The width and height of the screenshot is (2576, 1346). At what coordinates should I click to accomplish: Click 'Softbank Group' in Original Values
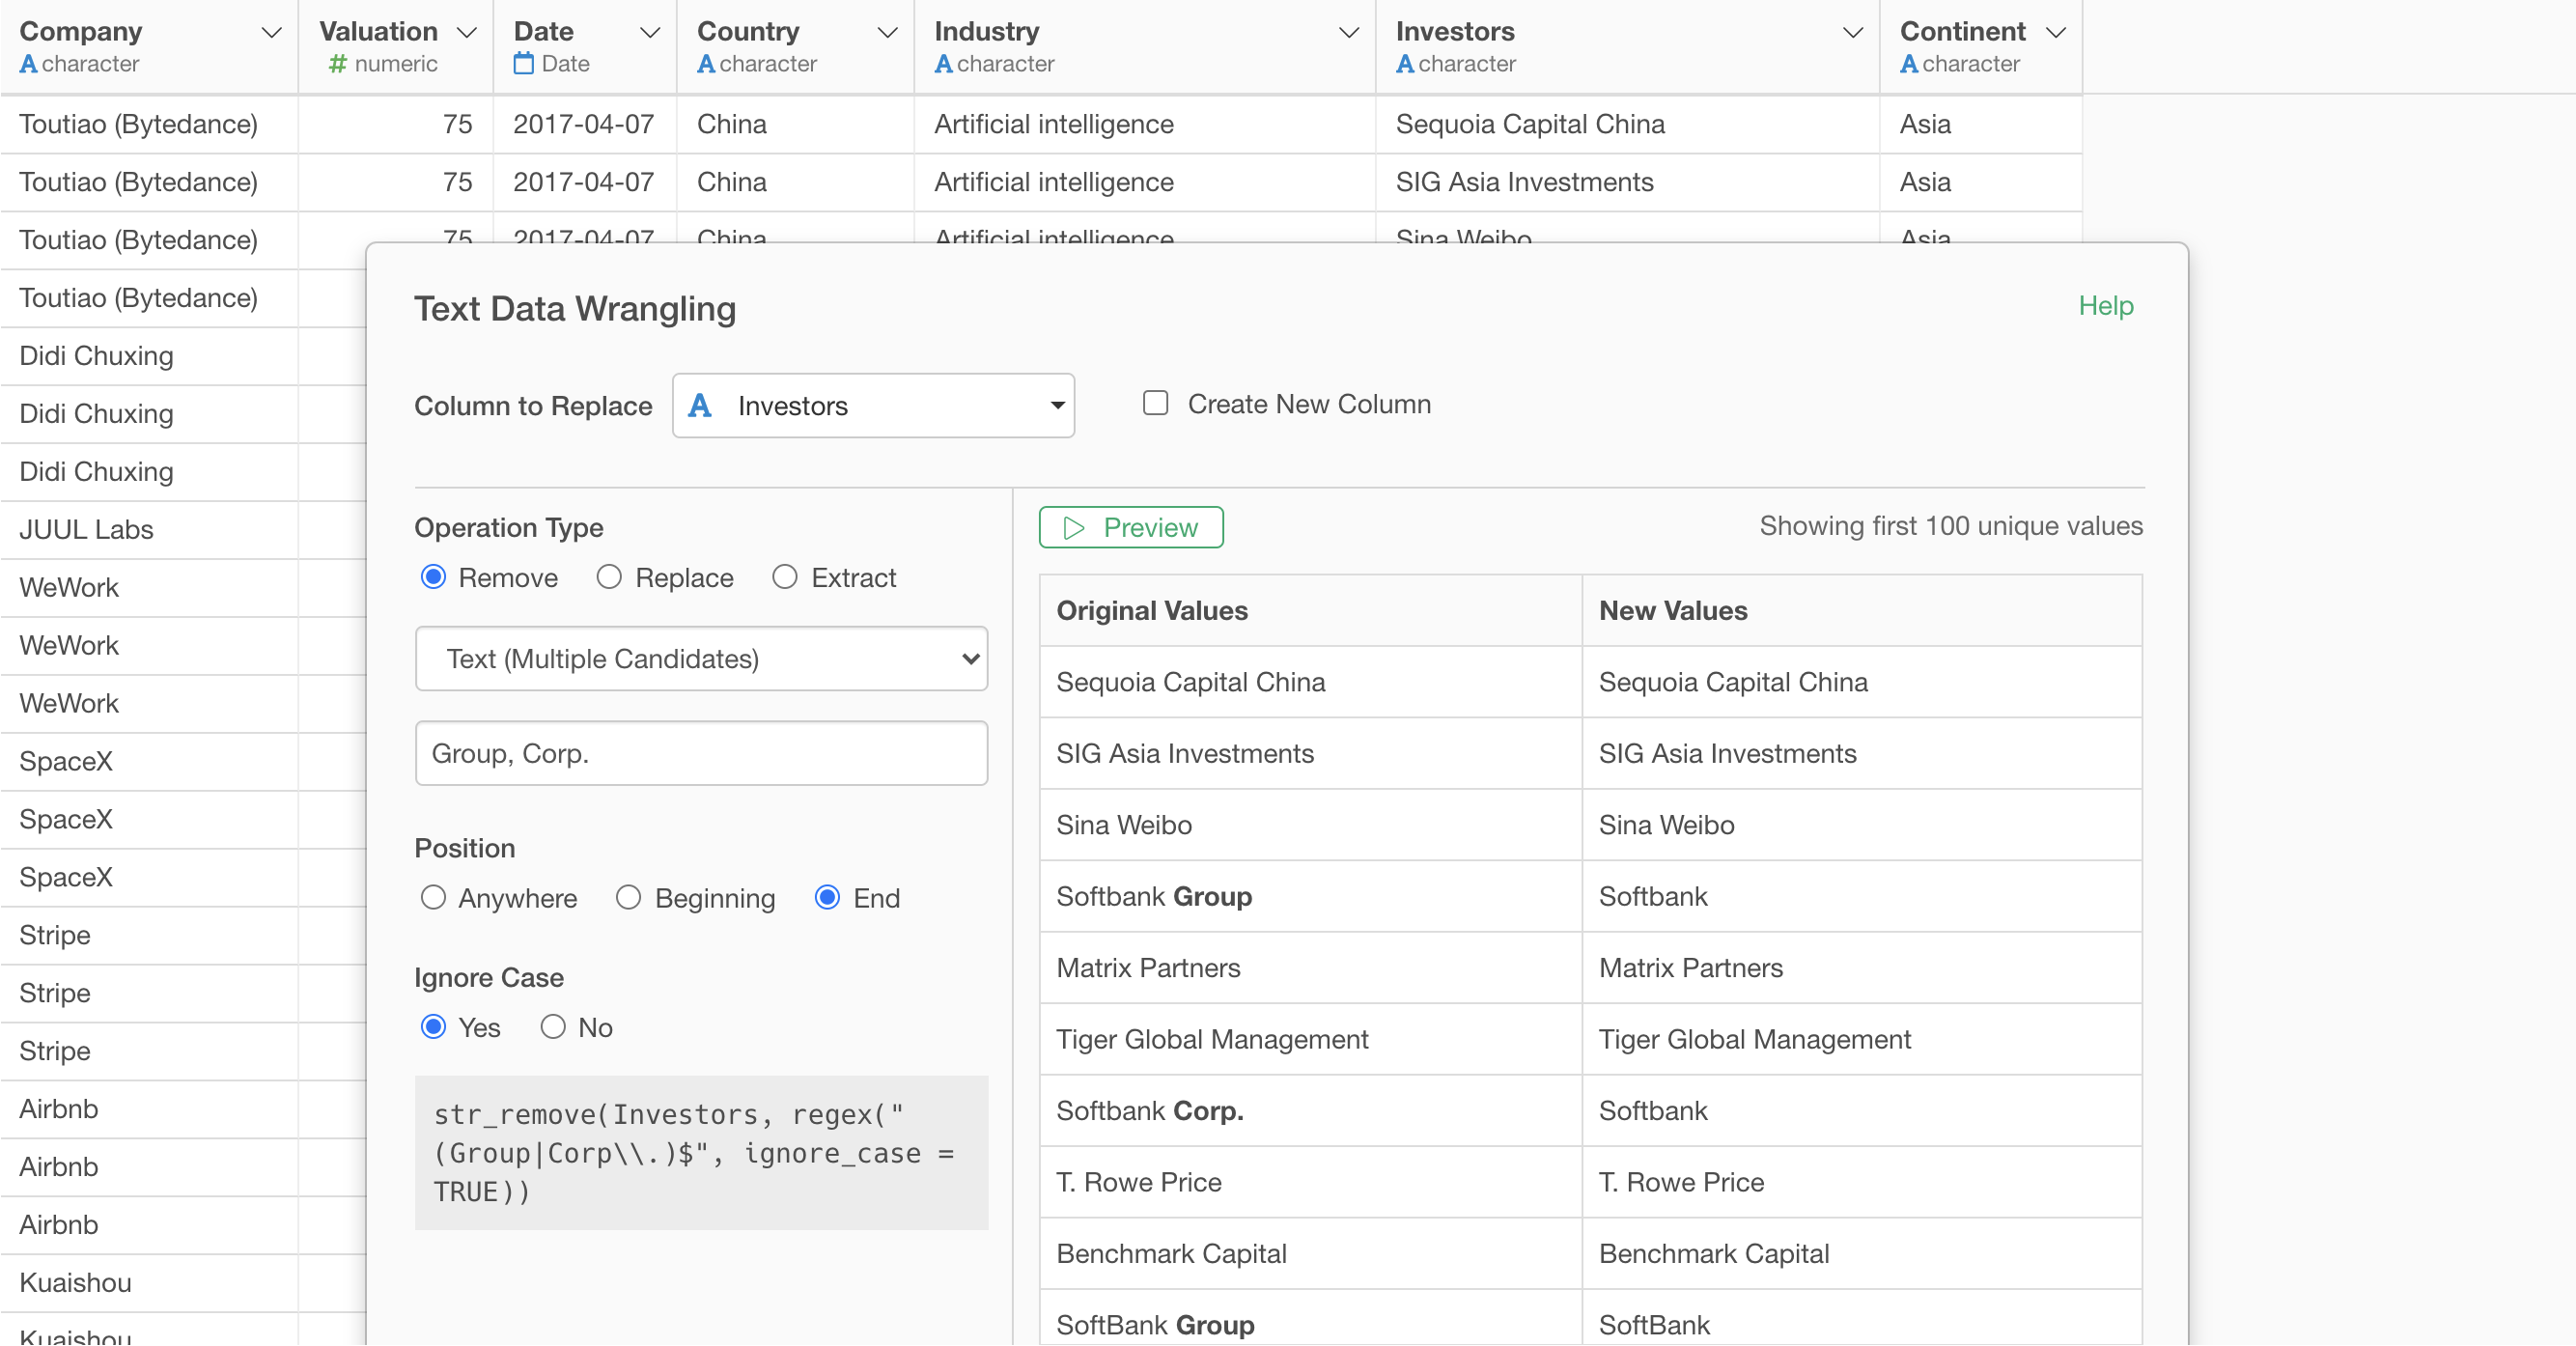(1154, 896)
